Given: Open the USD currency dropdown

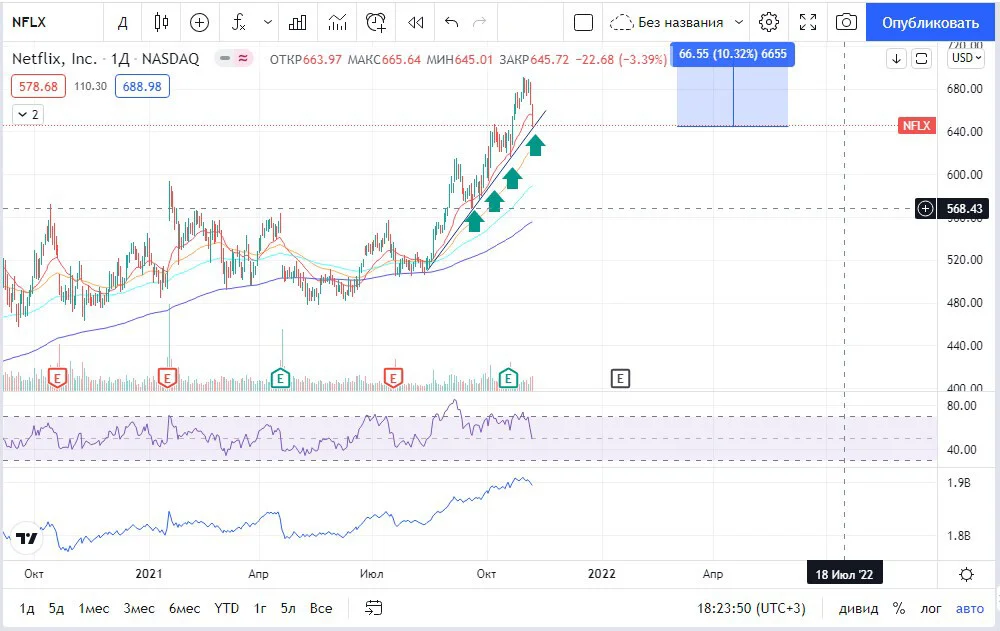Looking at the screenshot, I should (x=967, y=58).
